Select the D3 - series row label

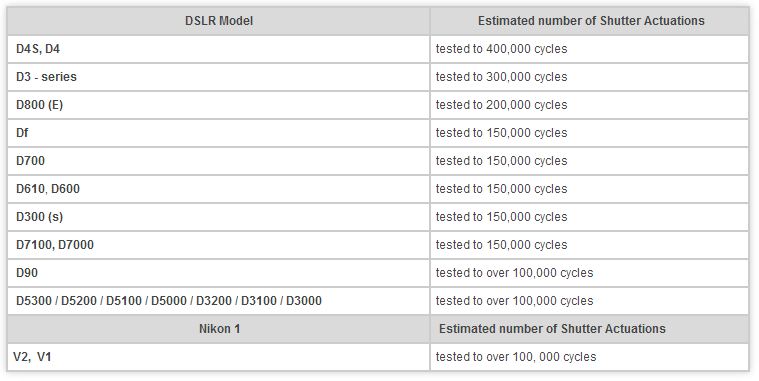tap(219, 77)
